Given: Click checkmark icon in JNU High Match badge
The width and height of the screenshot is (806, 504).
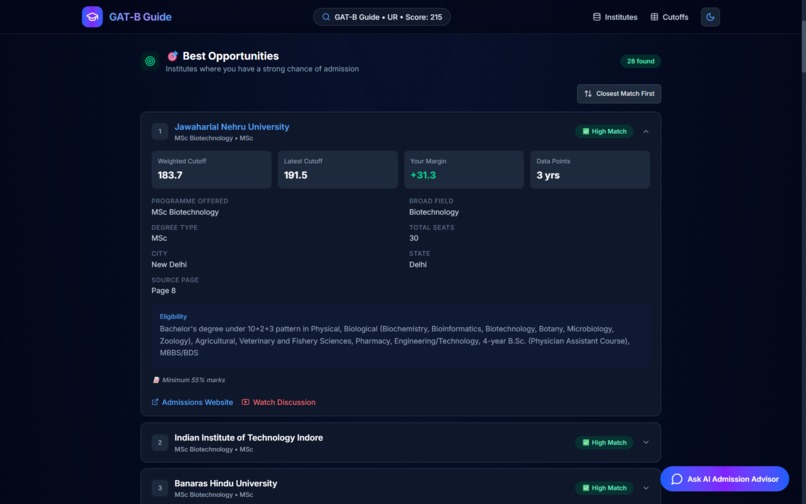Looking at the screenshot, I should point(585,132).
